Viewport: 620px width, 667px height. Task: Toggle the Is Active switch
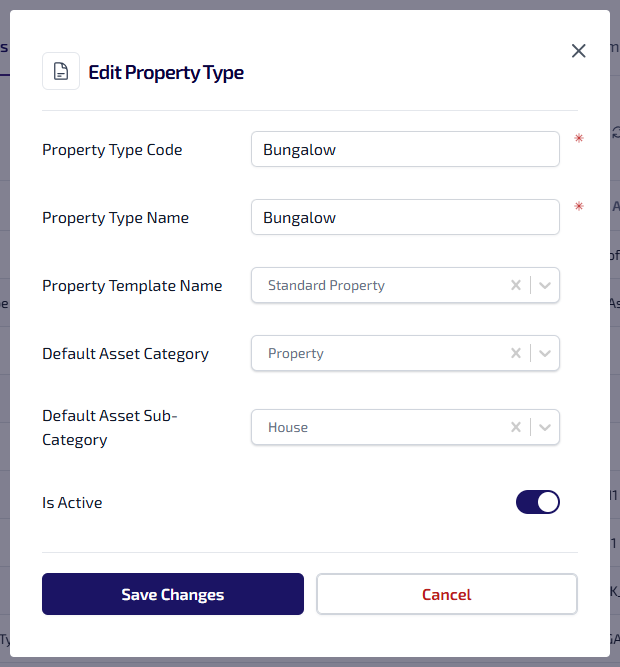pos(538,502)
